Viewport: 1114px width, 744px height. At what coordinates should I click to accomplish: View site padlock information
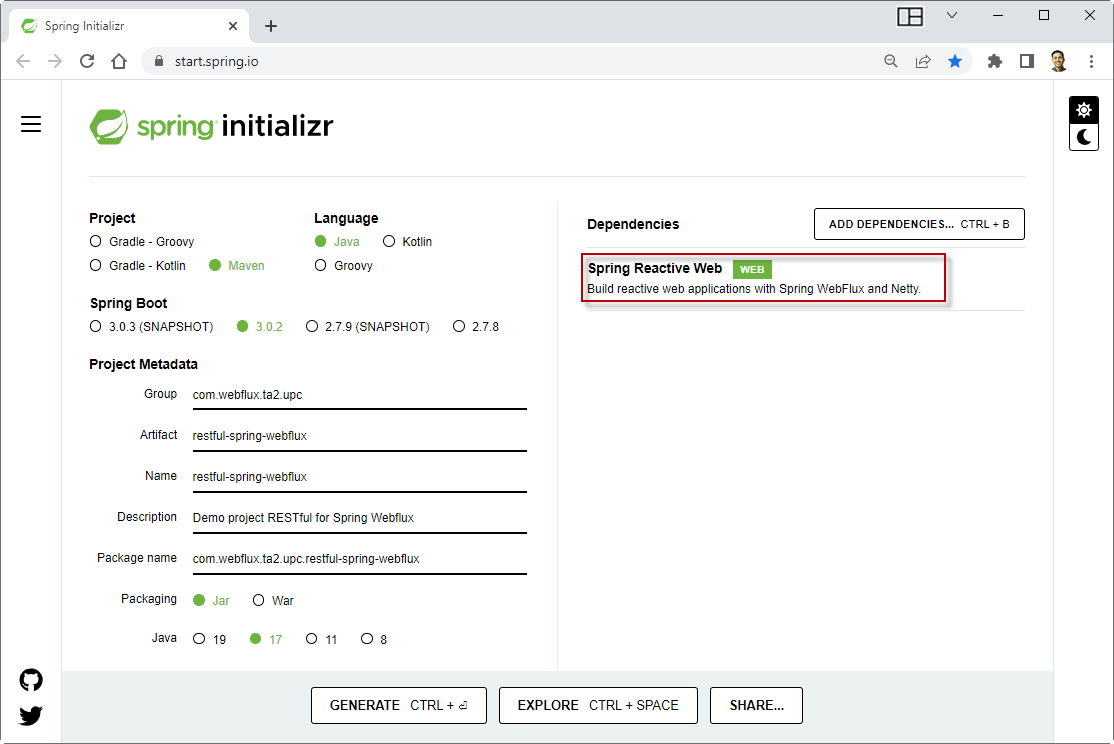[x=158, y=61]
